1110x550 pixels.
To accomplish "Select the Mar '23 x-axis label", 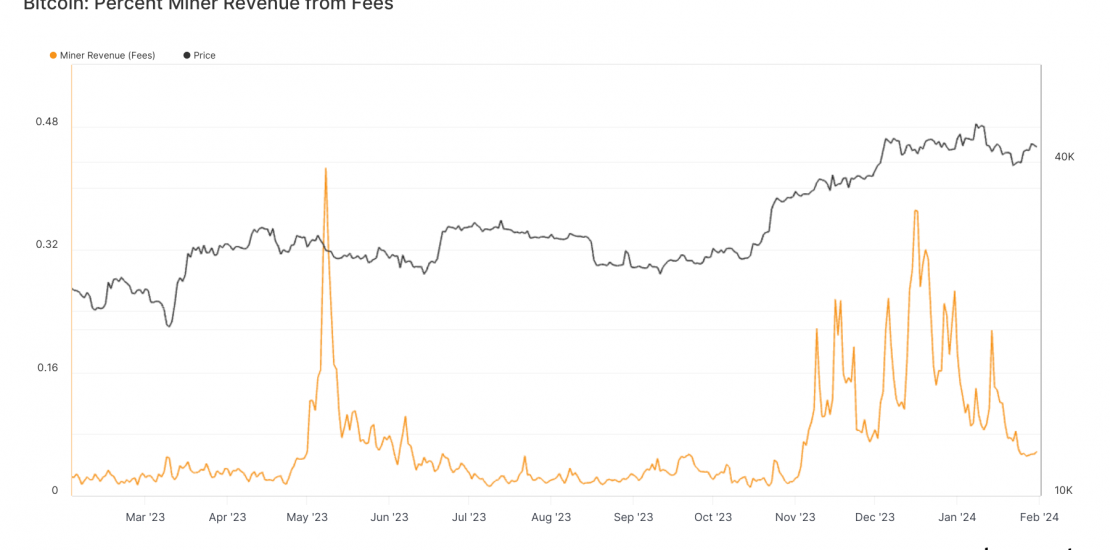I will 145,517.
